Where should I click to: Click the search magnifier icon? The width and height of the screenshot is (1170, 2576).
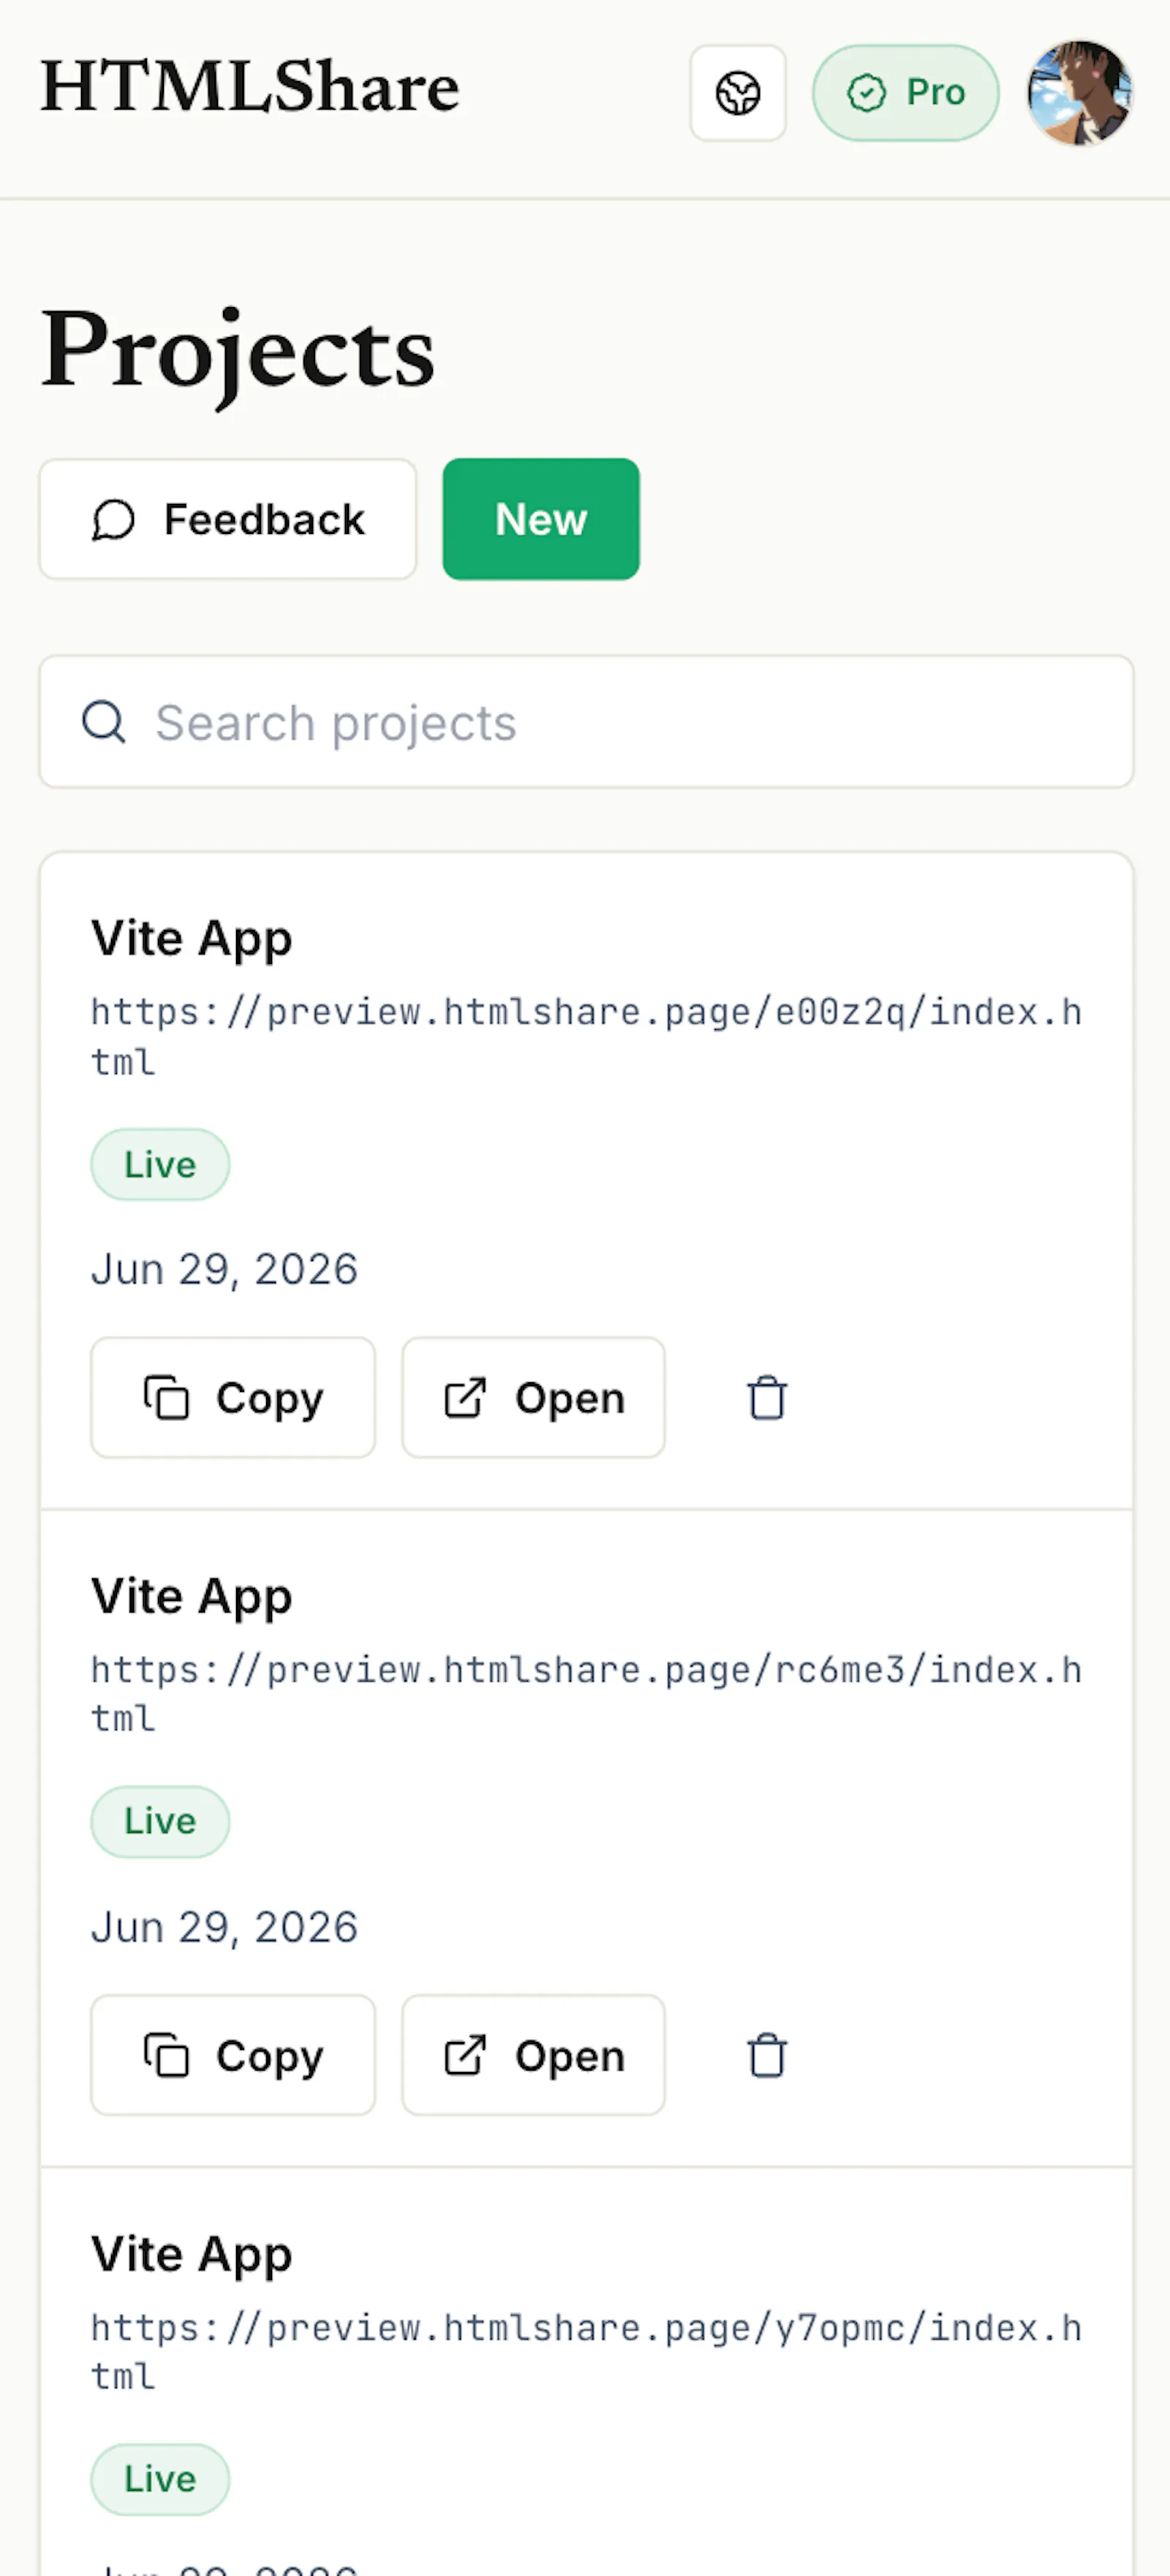(x=104, y=722)
